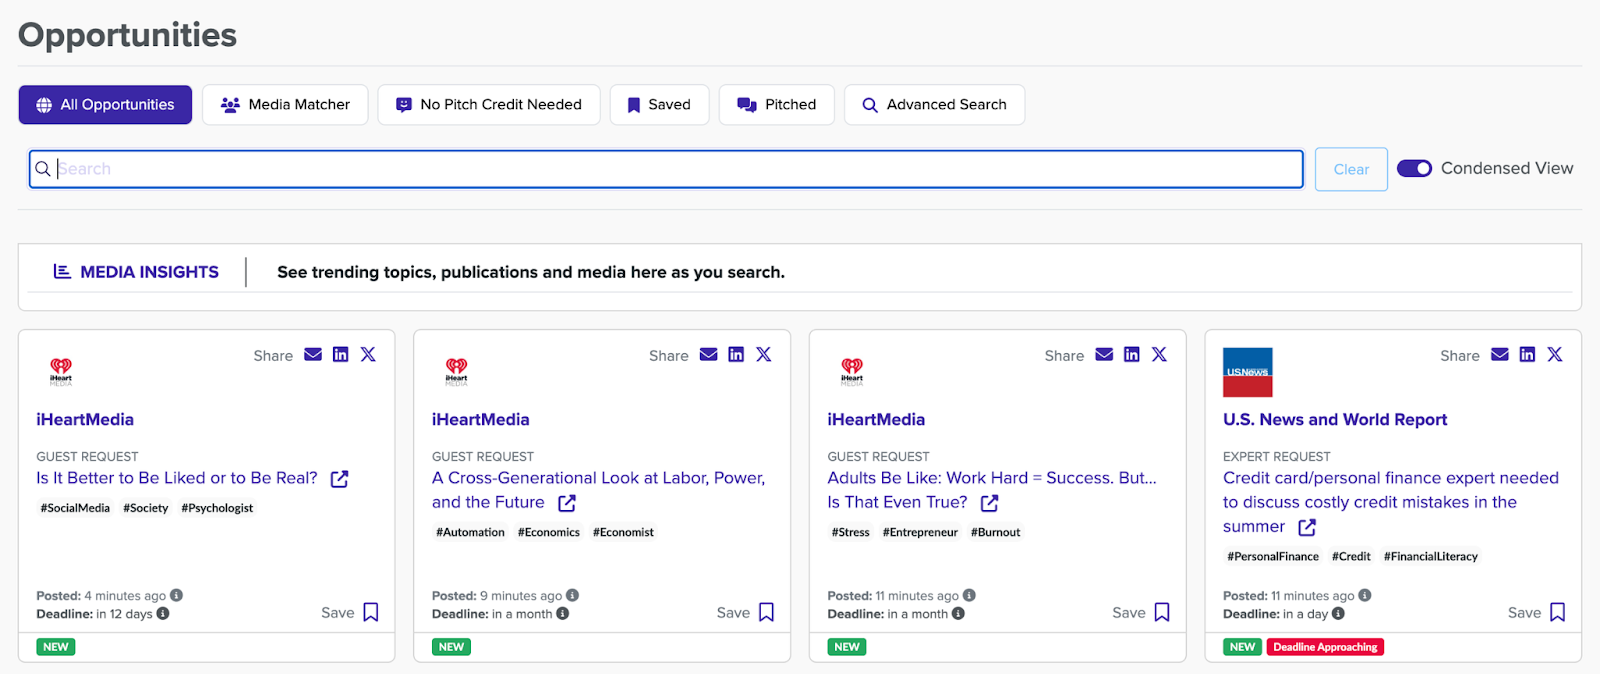The width and height of the screenshot is (1600, 674).
Task: Click 'Share' label on the U.S. News card
Action: (x=1459, y=356)
